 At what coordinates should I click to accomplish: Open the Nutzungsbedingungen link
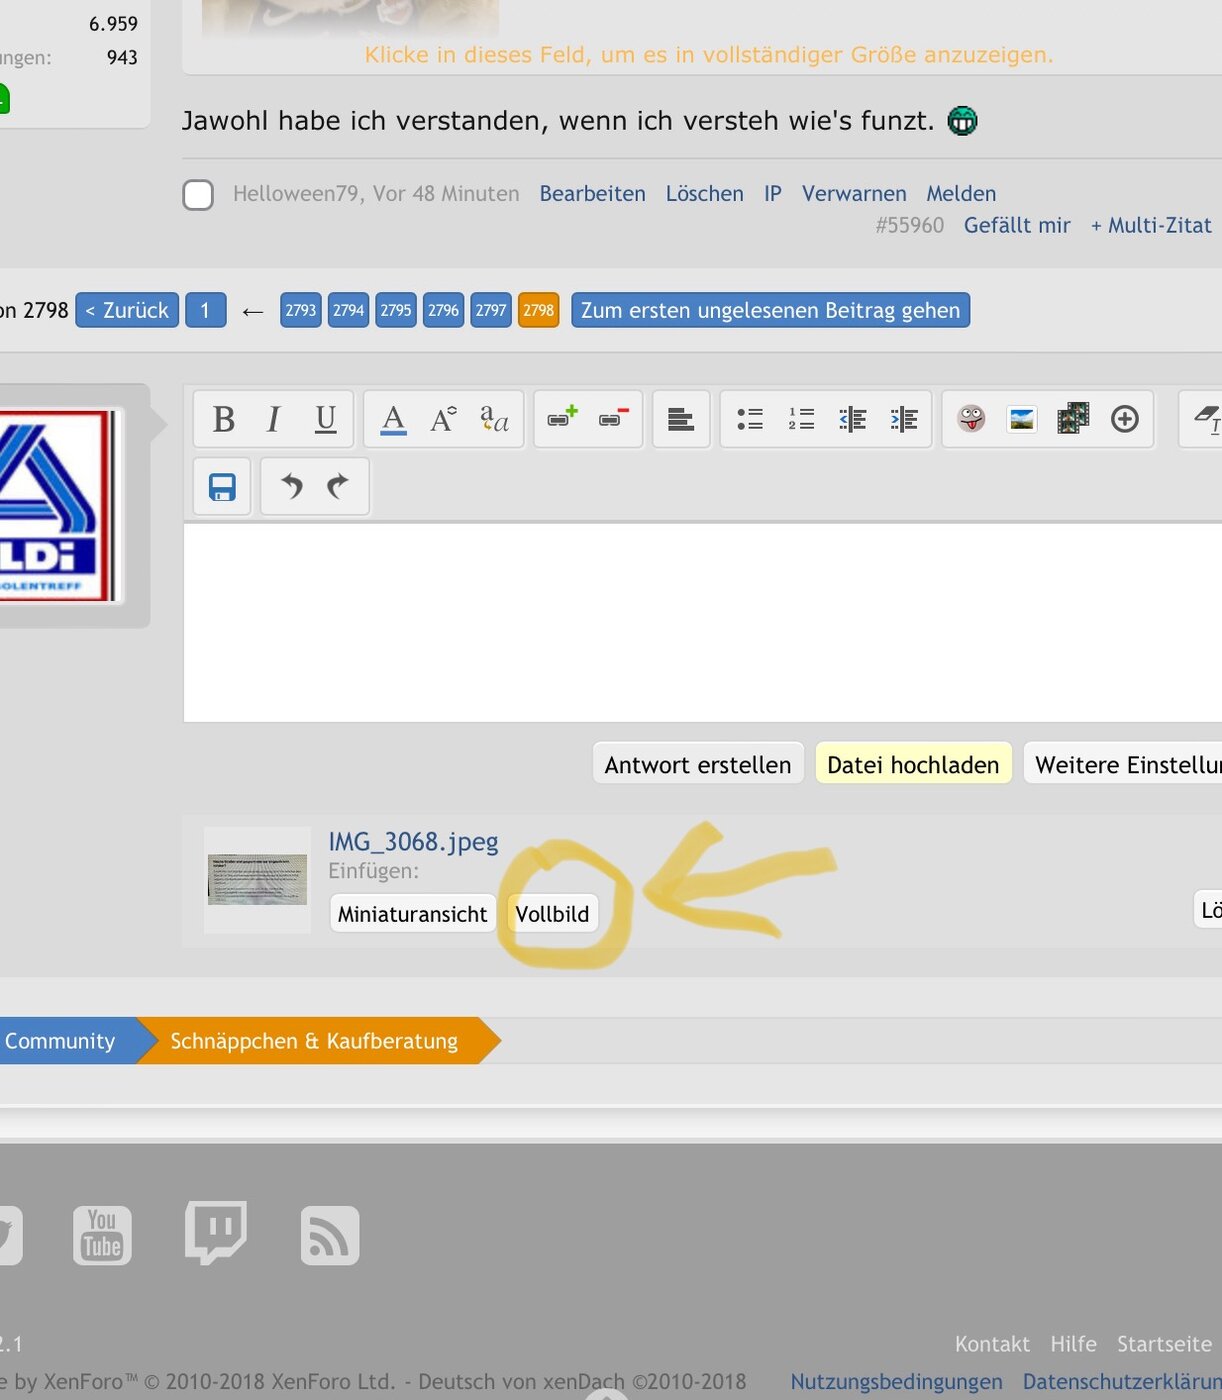(x=896, y=1382)
